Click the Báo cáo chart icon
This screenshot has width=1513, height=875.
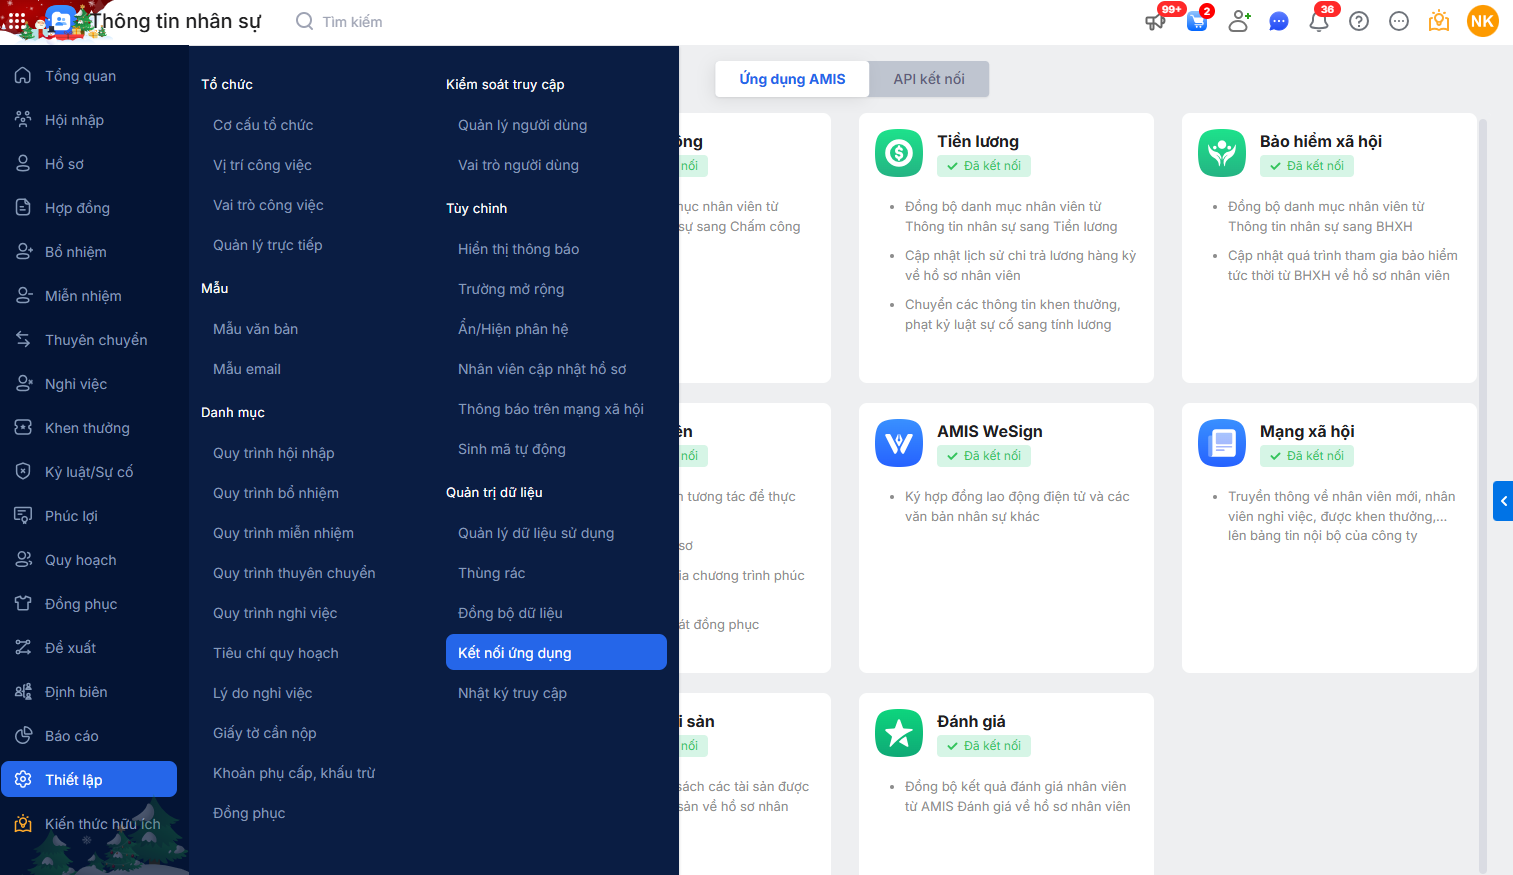click(x=24, y=736)
